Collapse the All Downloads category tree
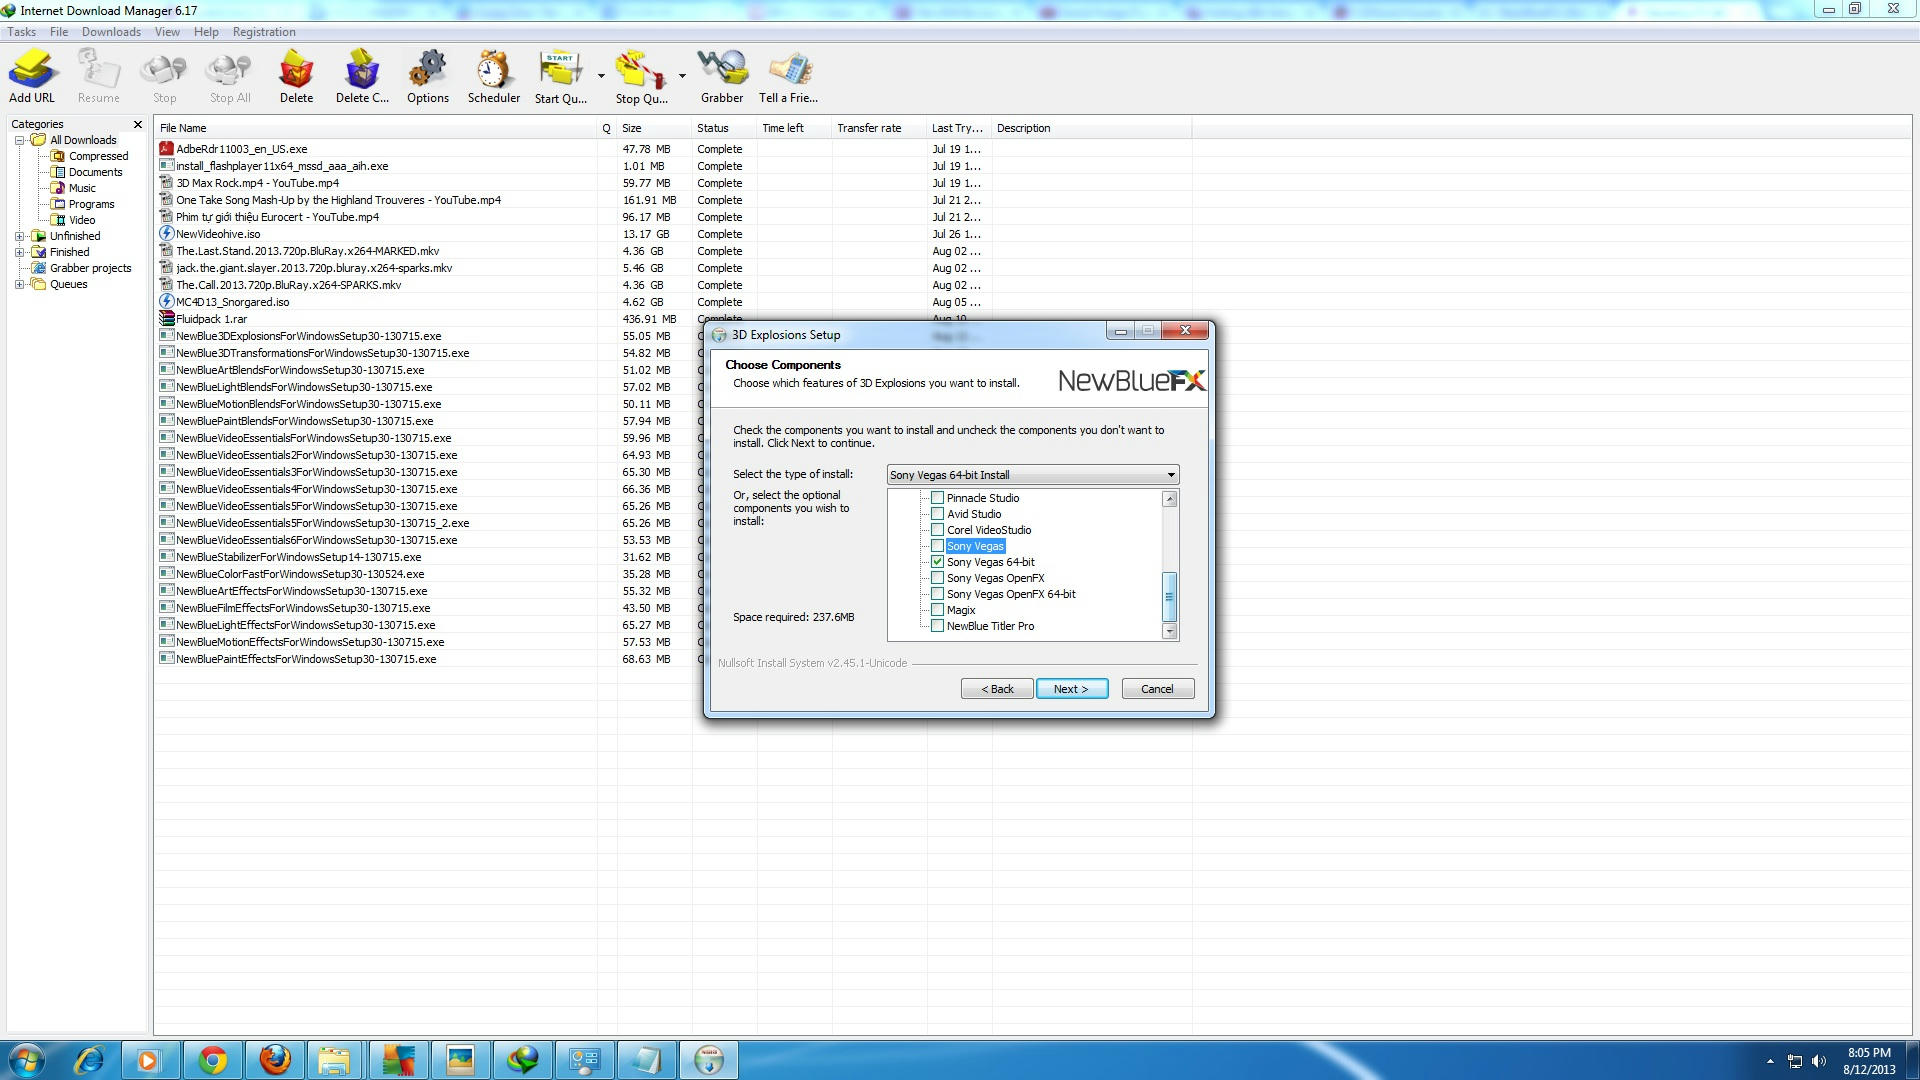1920x1080 pixels. click(x=19, y=140)
